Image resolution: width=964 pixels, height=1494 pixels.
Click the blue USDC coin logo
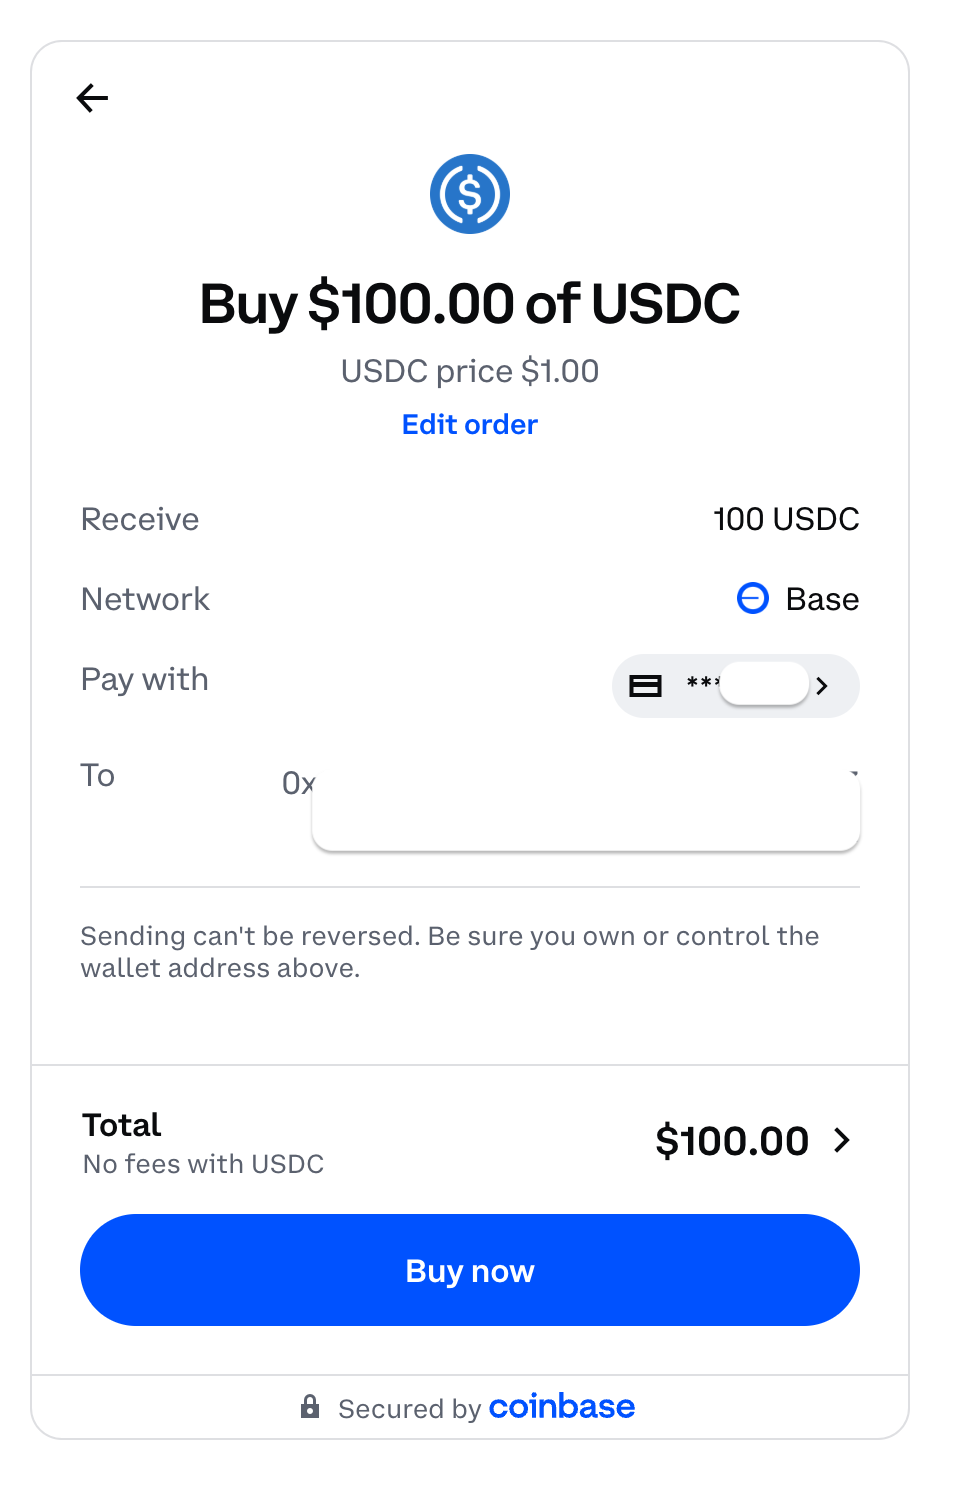tap(469, 194)
